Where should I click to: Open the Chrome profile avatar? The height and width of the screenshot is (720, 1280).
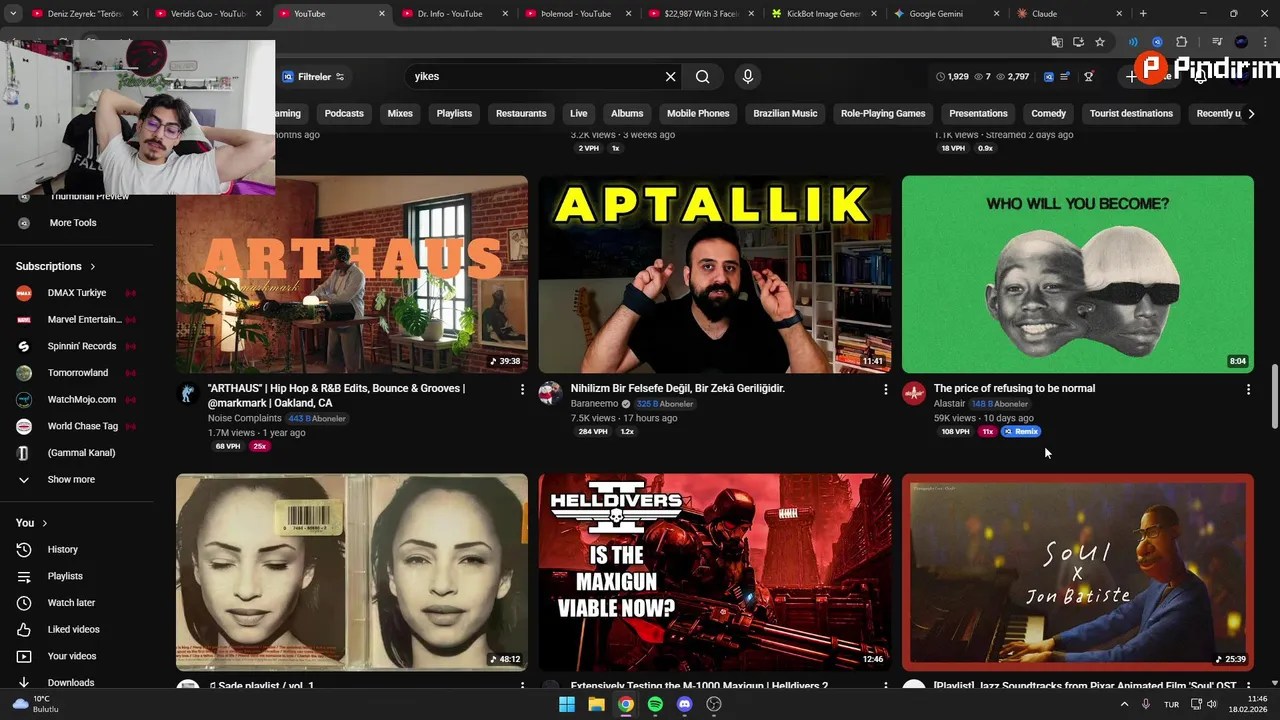tap(1241, 42)
